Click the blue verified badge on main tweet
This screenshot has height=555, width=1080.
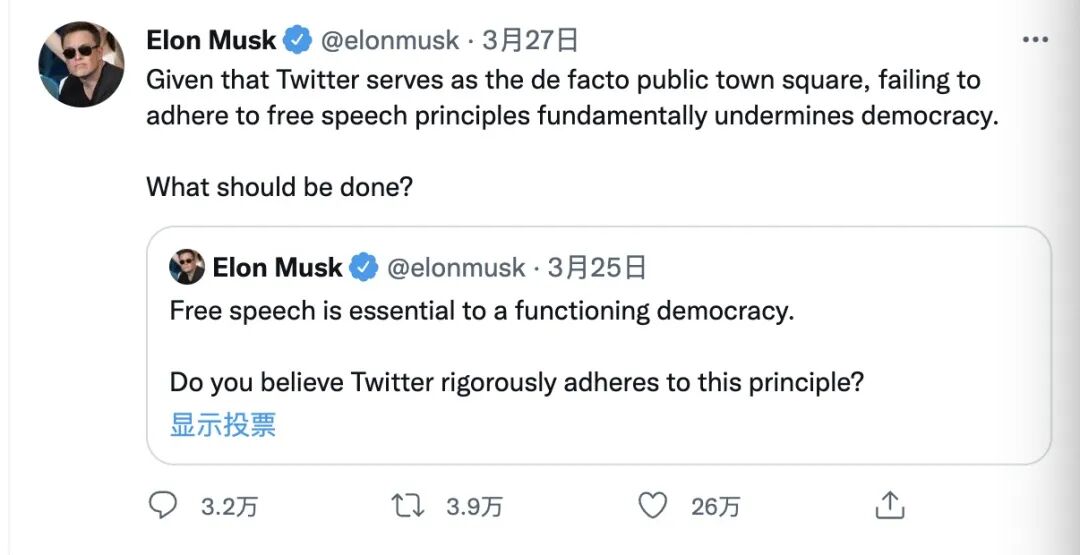[x=297, y=41]
